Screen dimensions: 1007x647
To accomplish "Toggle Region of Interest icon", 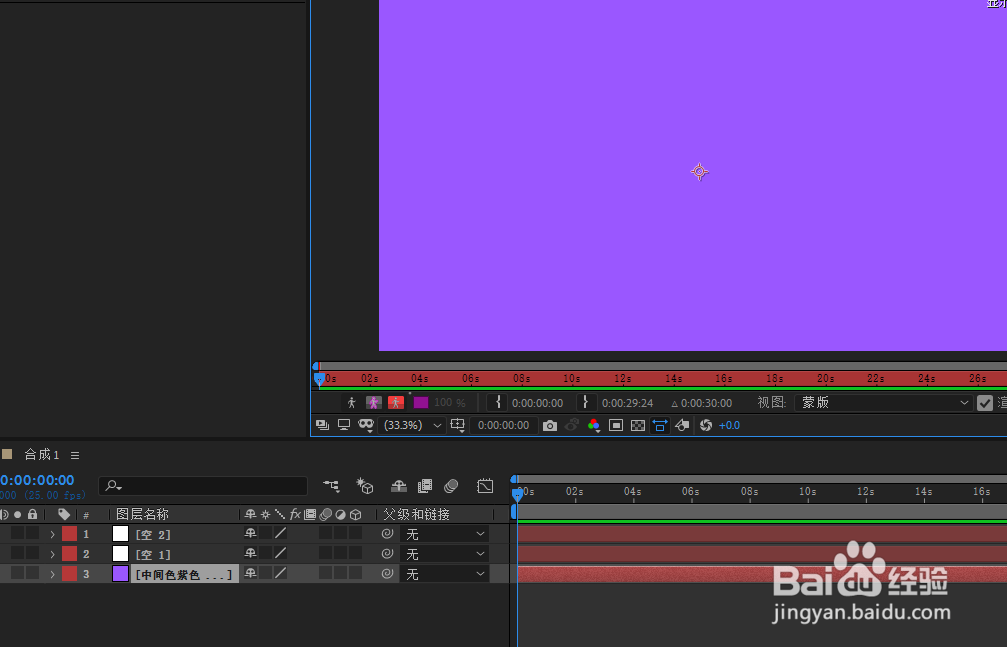I will pyautogui.click(x=616, y=425).
